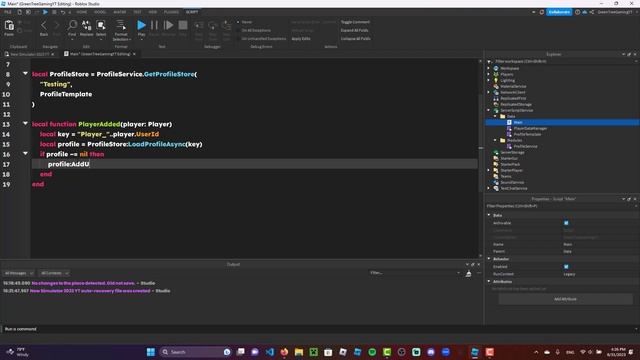Click the Stop test button
Image resolution: width=640 pixels, height=360 pixels.
183,25
